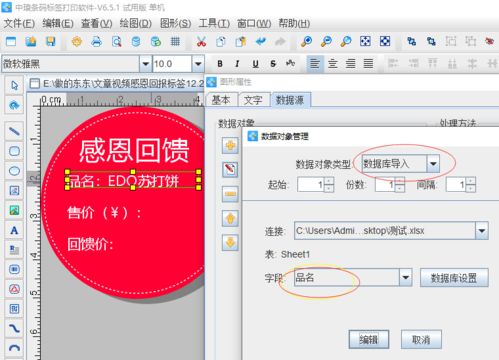Screen dimensions: 499x360
Task: Select the line drawing tool
Action: click(14, 131)
